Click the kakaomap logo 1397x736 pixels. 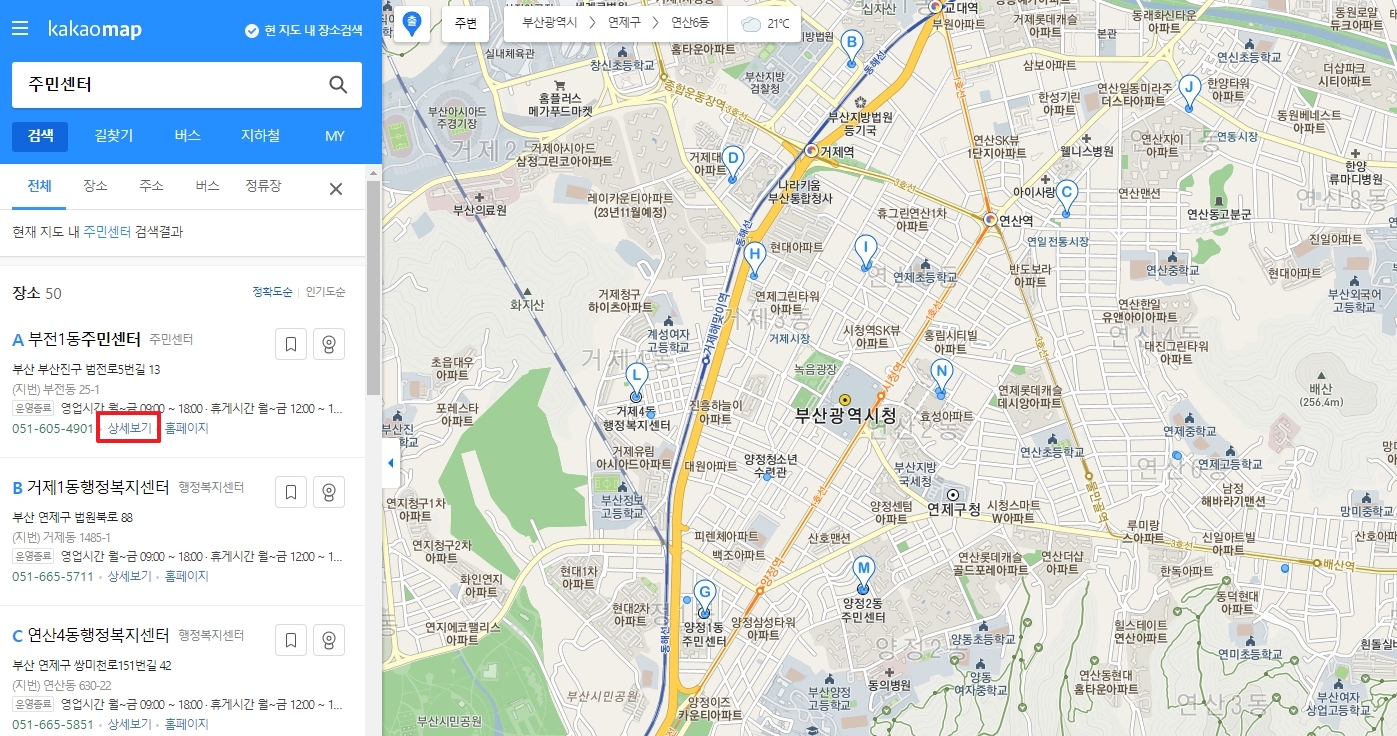pyautogui.click(x=94, y=30)
